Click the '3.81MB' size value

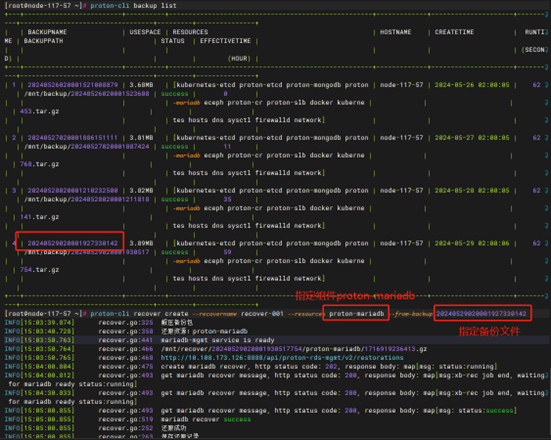141,137
